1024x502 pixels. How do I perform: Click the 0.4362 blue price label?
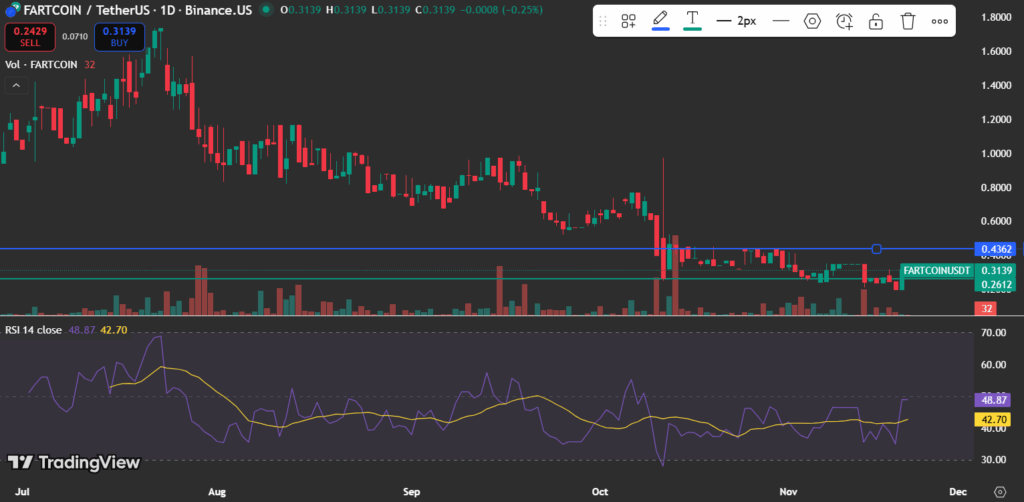pyautogui.click(x=996, y=249)
